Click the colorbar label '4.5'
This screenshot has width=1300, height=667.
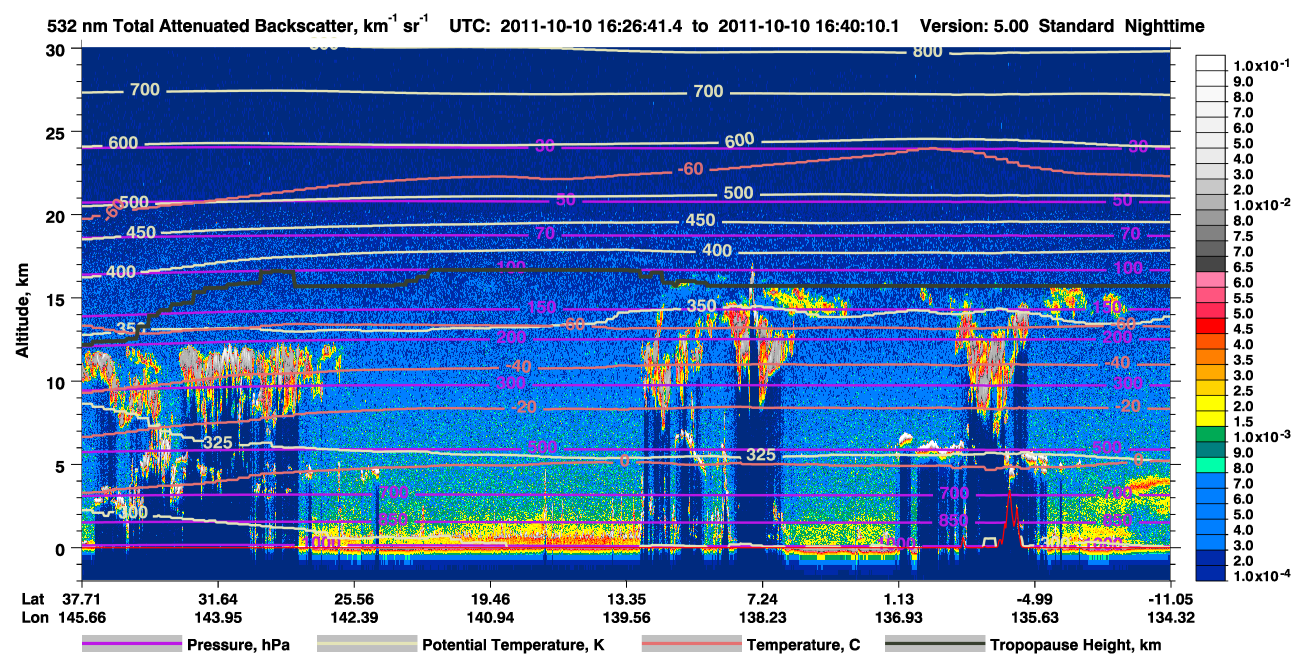(1243, 329)
